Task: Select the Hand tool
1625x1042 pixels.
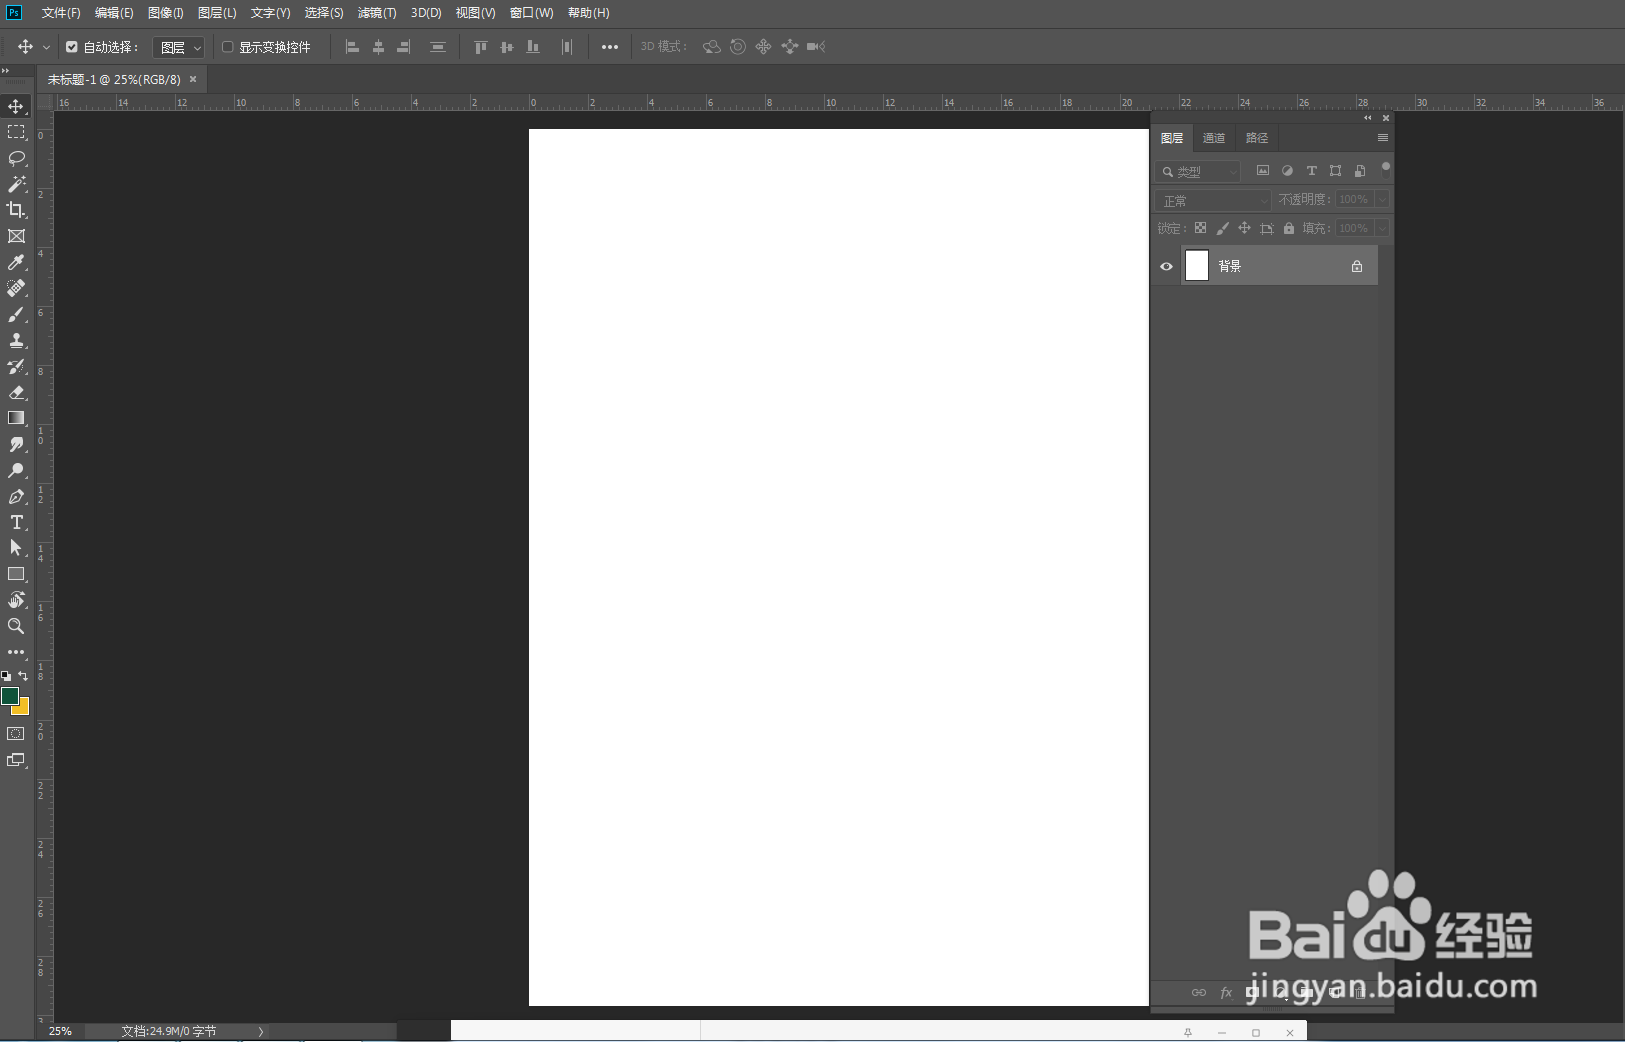Action: (16, 600)
